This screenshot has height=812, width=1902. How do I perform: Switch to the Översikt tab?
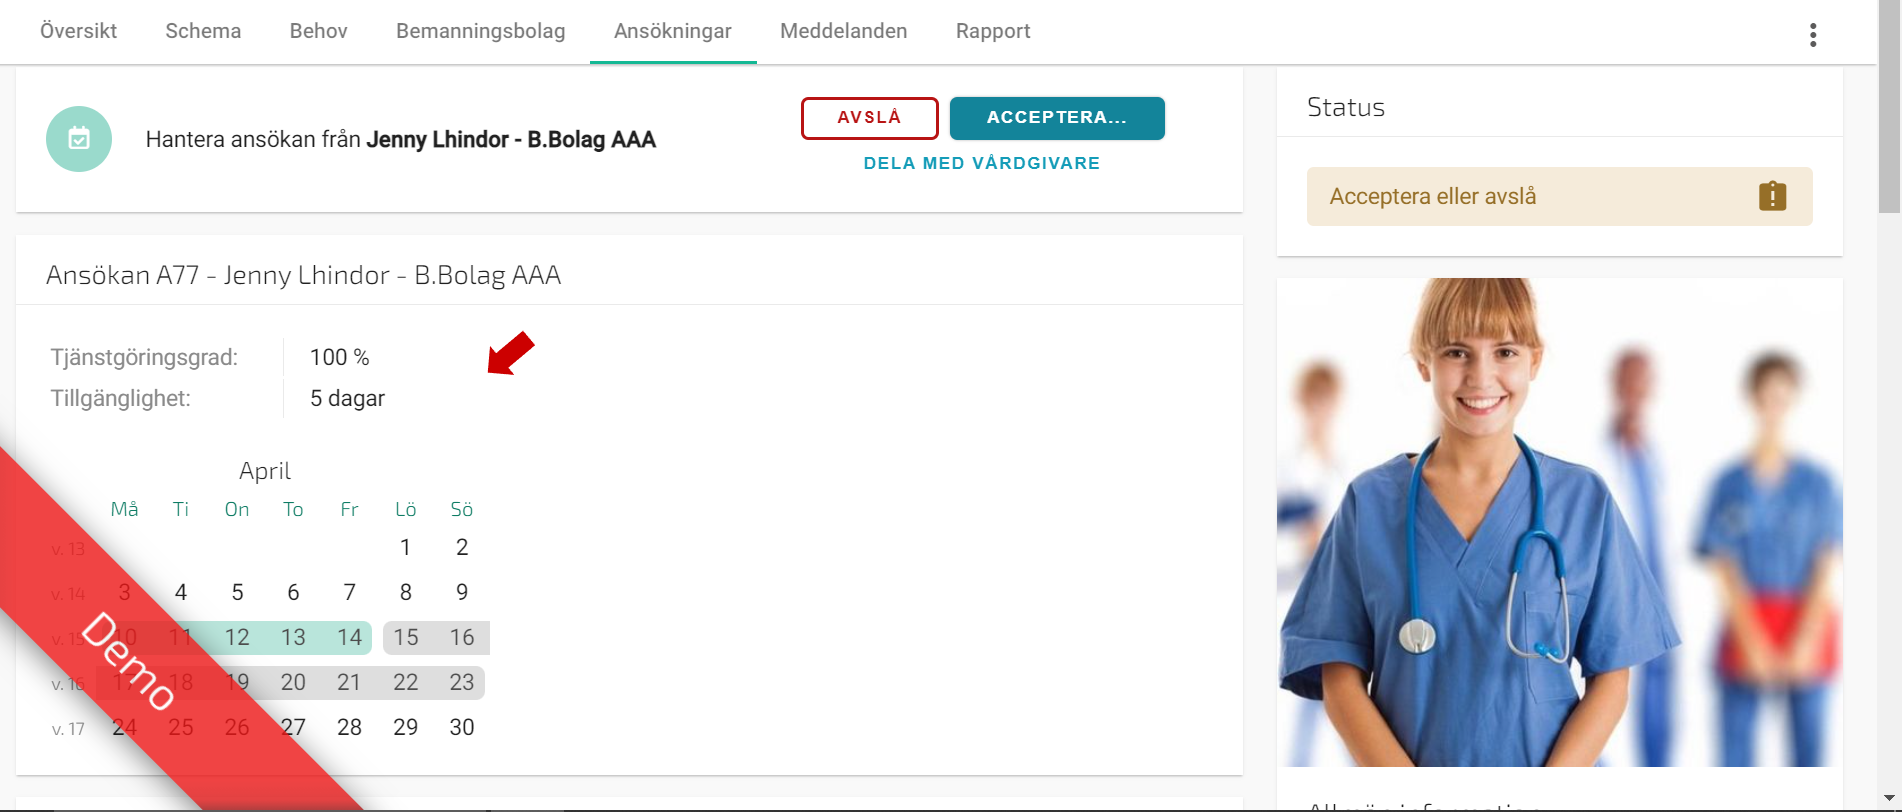pos(78,31)
